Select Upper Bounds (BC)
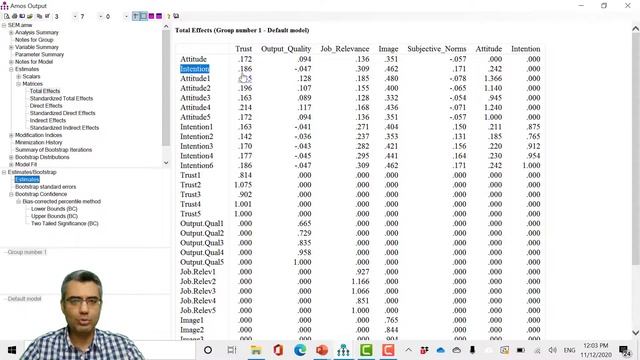This screenshot has width=640, height=360. [x=54, y=216]
